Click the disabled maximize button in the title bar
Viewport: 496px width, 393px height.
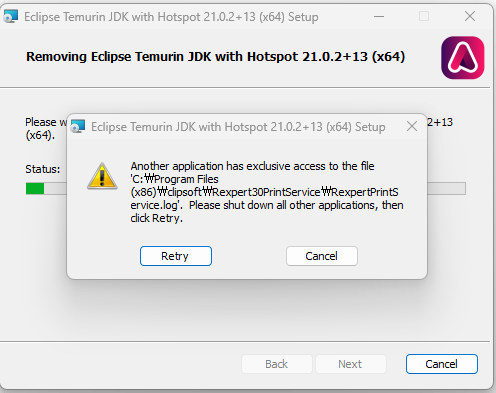click(424, 16)
